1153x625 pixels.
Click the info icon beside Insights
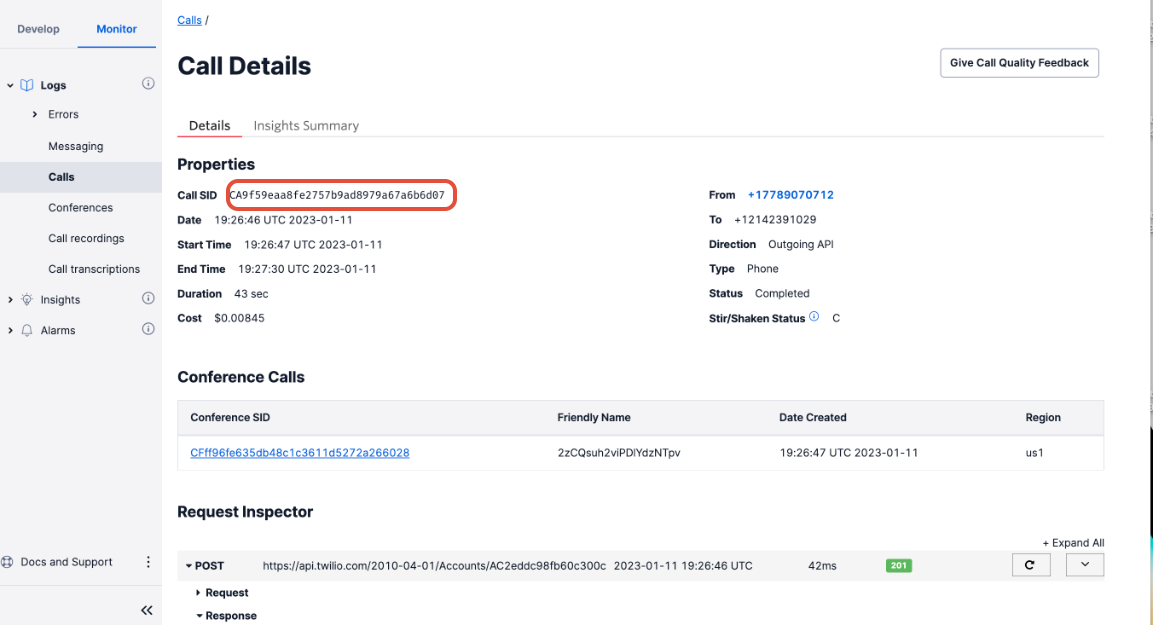(148, 298)
